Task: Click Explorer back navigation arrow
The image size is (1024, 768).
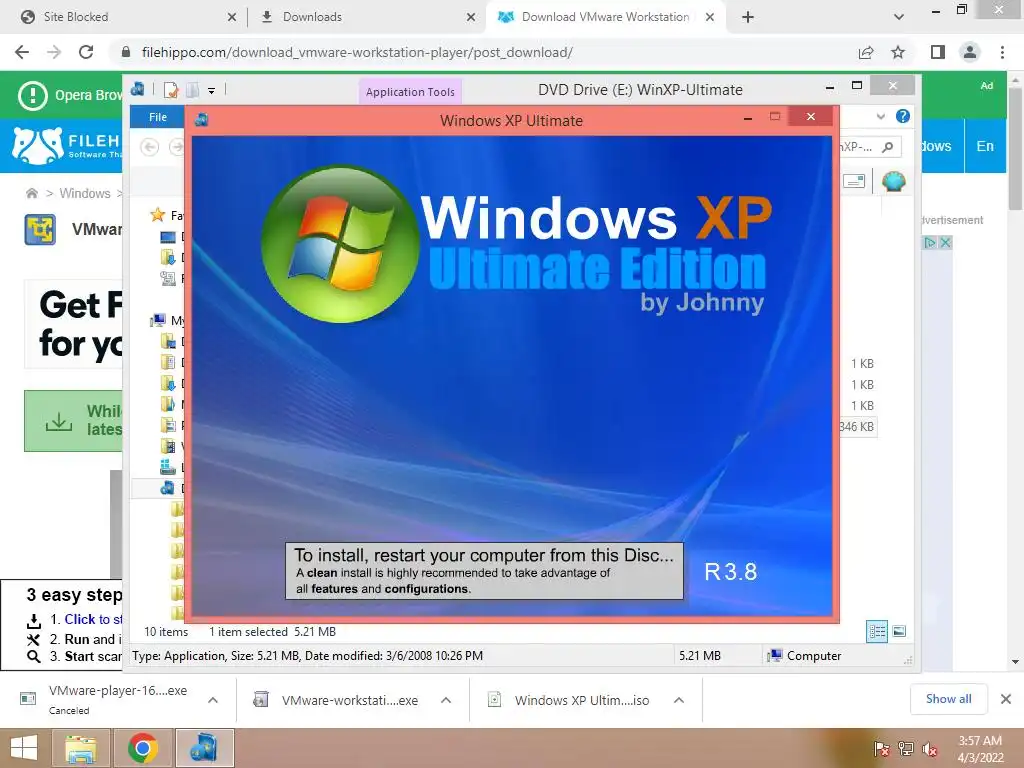Action: pyautogui.click(x=150, y=147)
